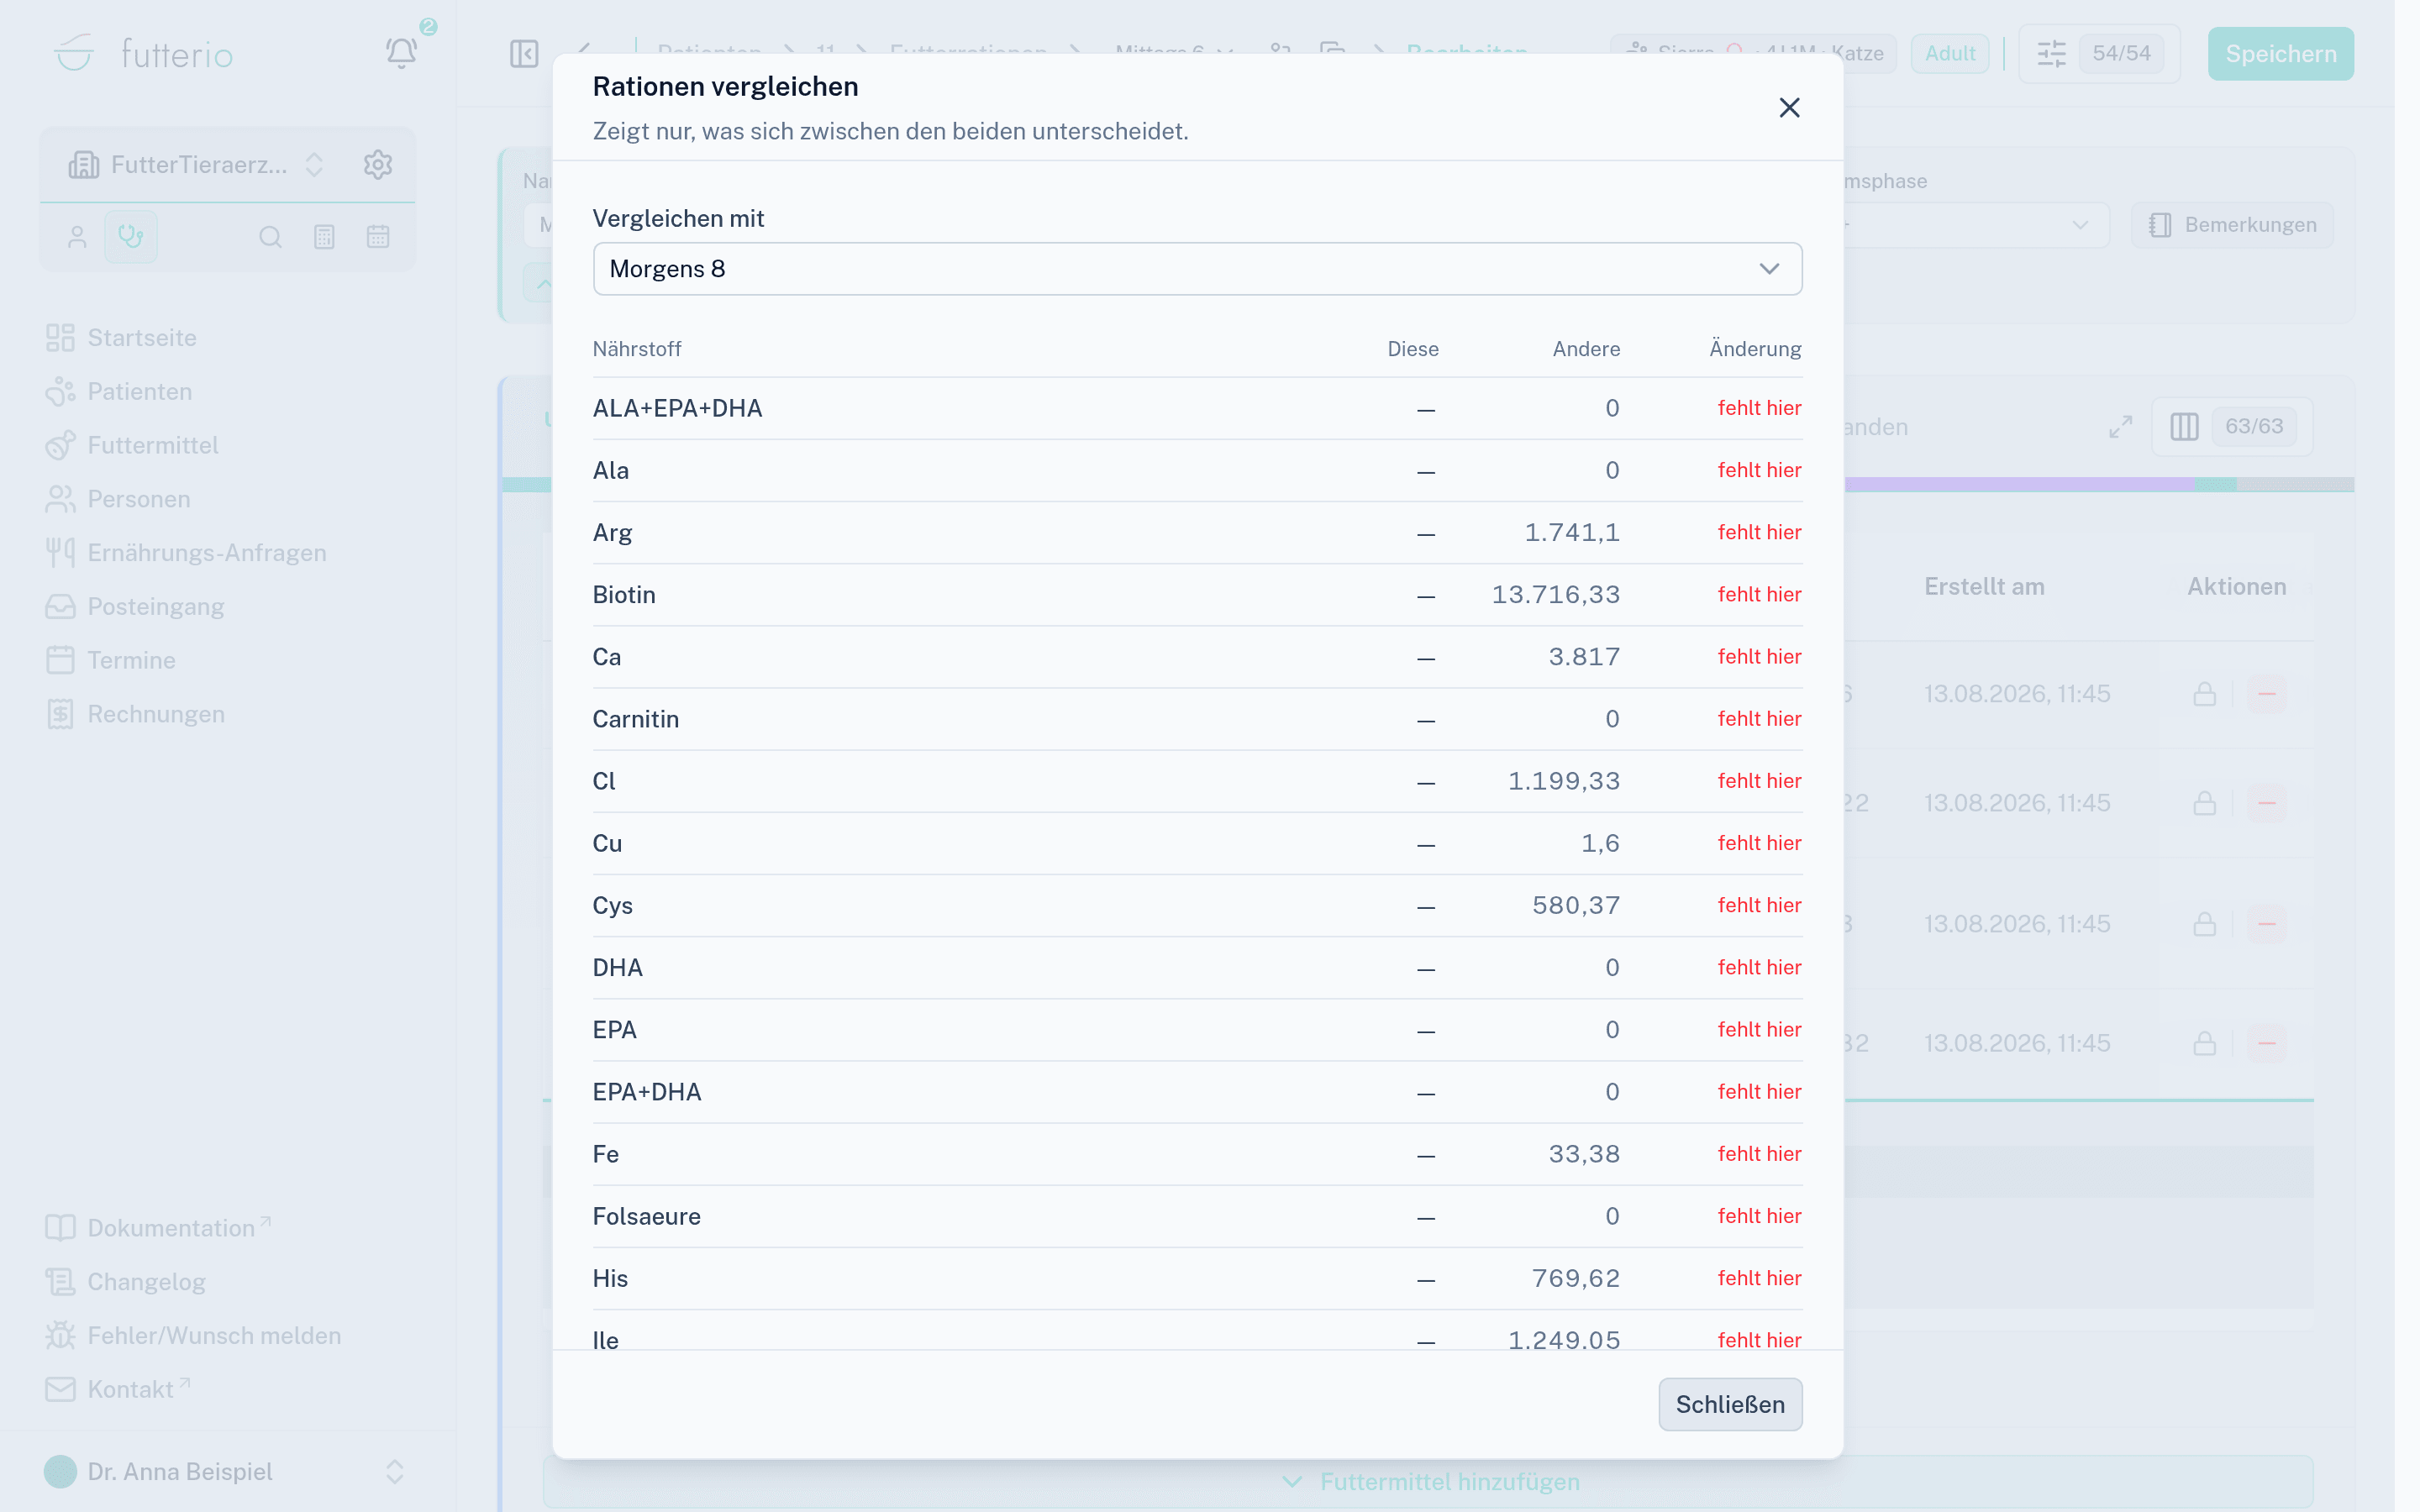Click the Andere column header
This screenshot has width=2420, height=1512.
pyautogui.click(x=1586, y=349)
